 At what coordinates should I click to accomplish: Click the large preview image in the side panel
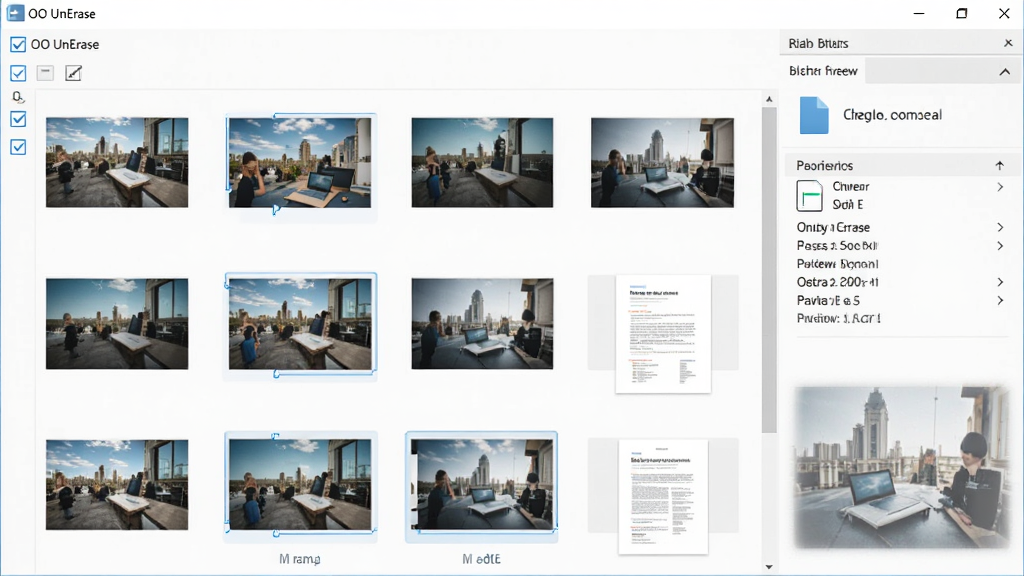pos(901,467)
